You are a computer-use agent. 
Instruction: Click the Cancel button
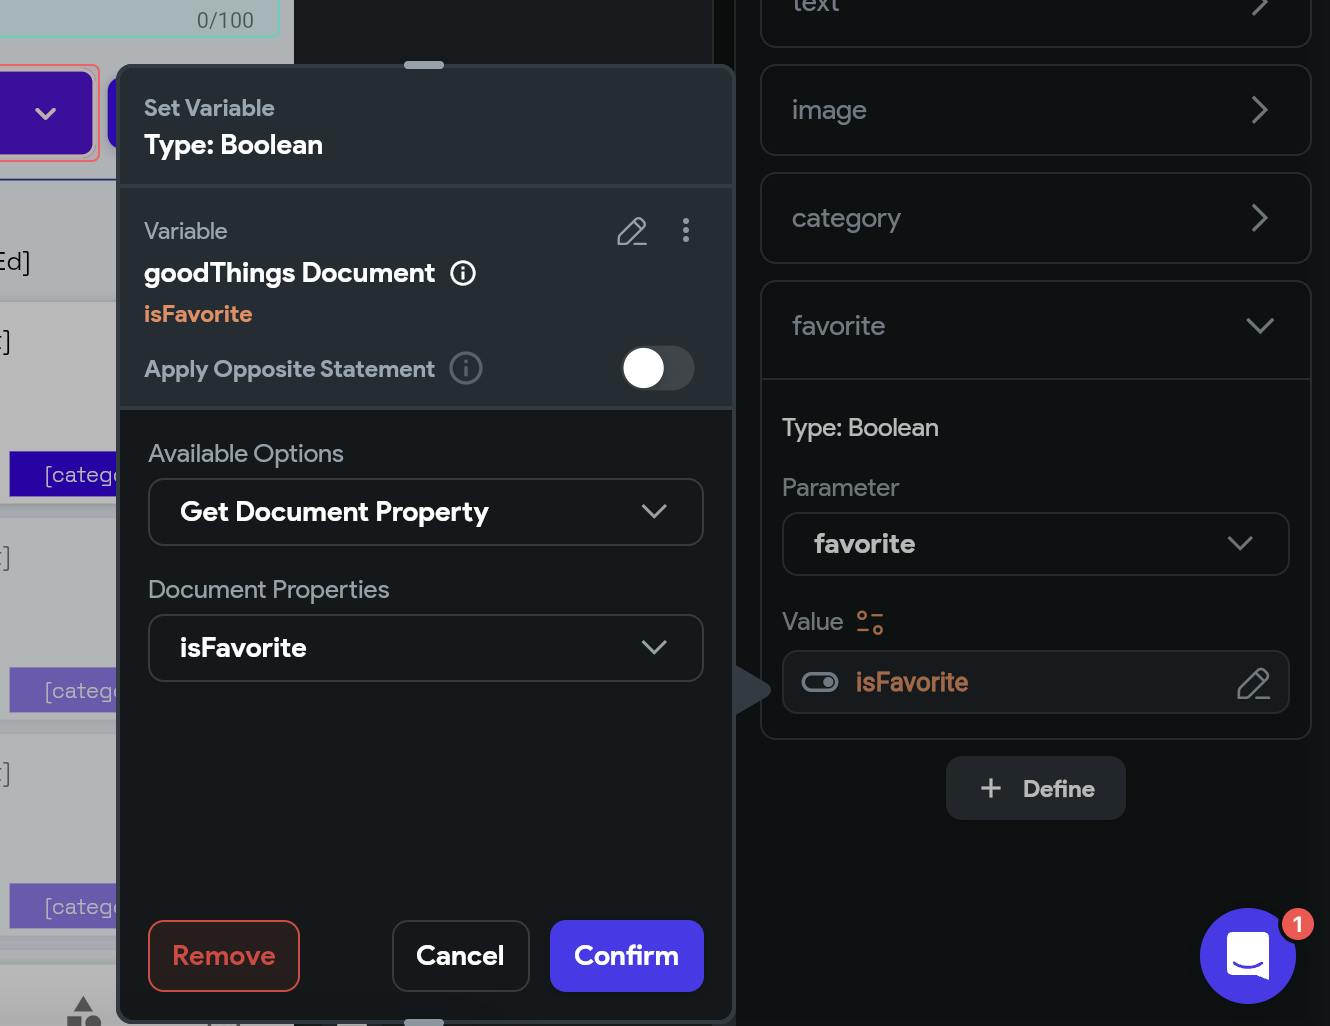[x=460, y=956]
